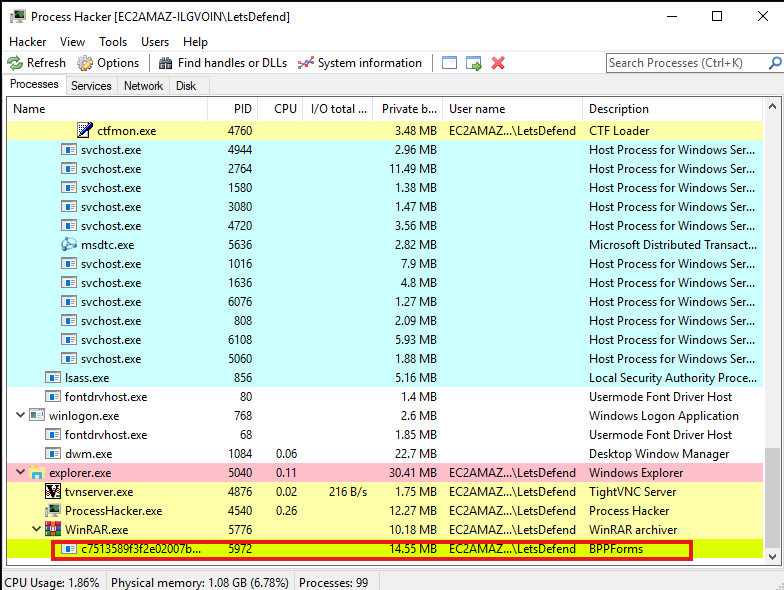This screenshot has width=784, height=590.
Task: Select svchost.exe with PID 3080
Action: 385,206
